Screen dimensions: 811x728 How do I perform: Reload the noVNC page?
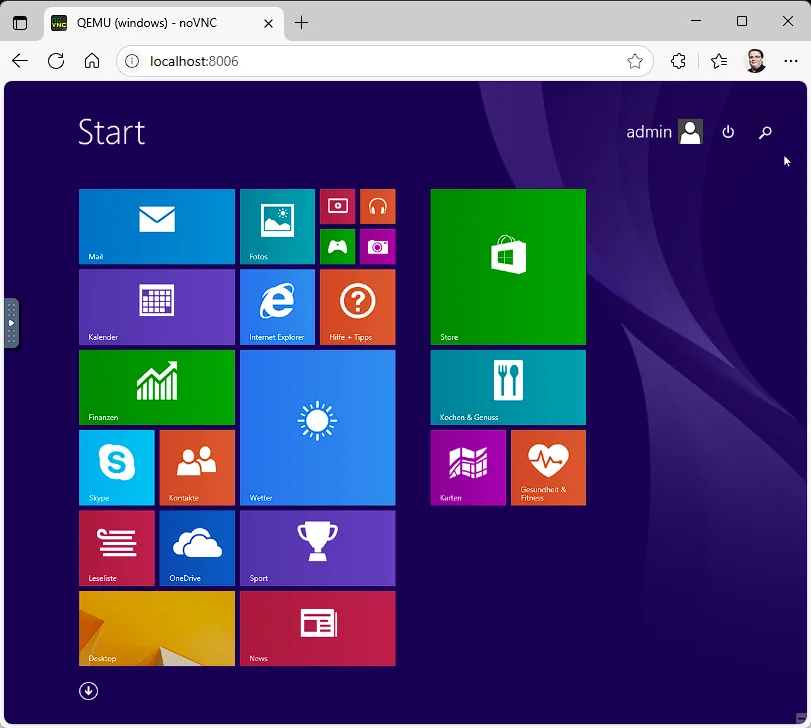click(x=56, y=61)
